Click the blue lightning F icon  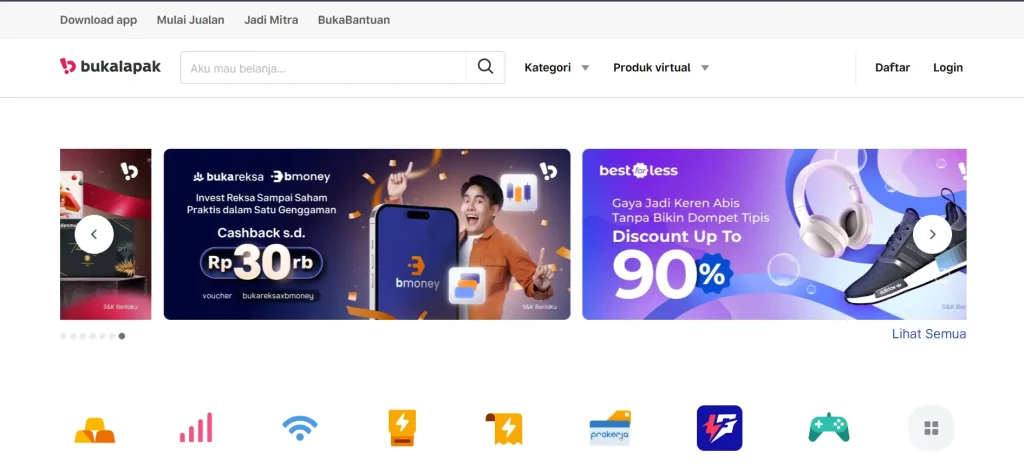coord(720,428)
